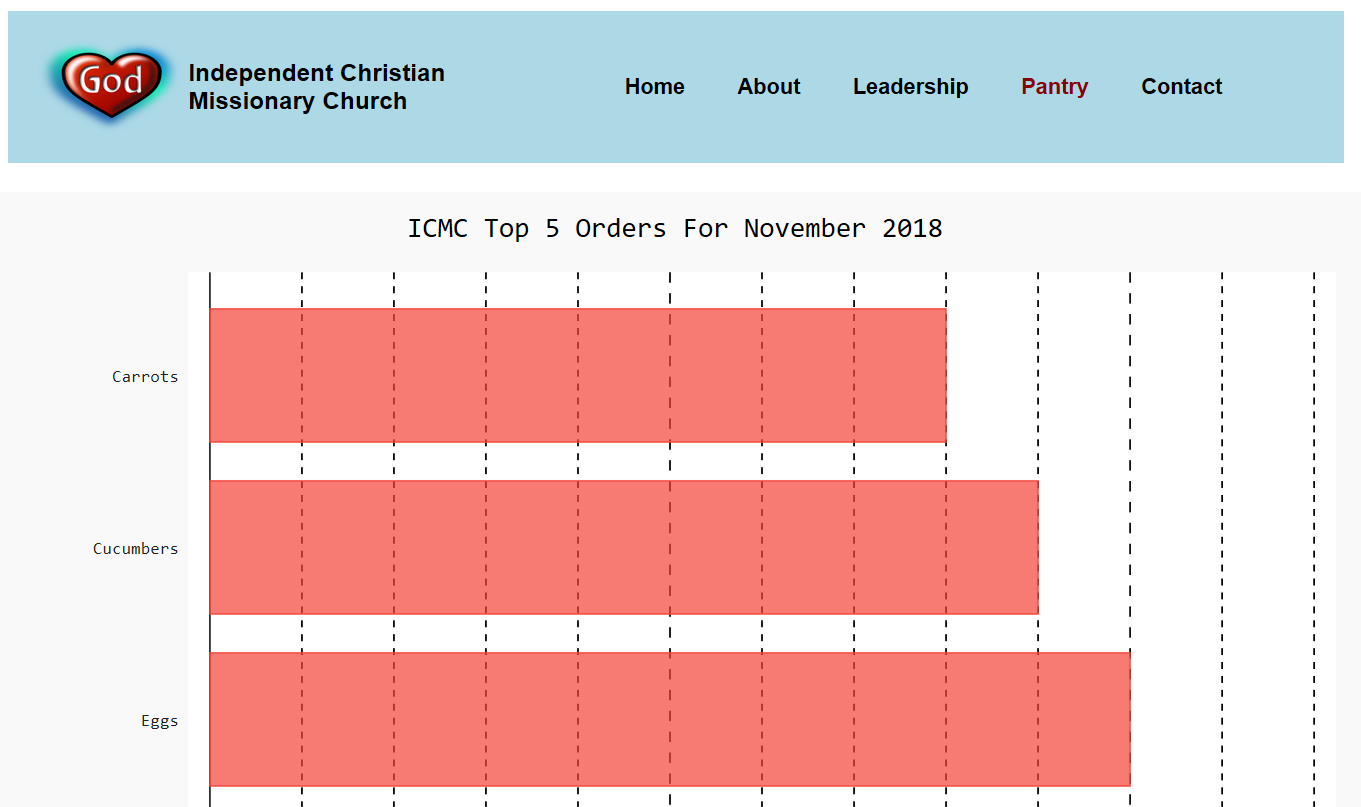Viewport: 1361px width, 807px height.
Task: Open the About page
Action: point(768,87)
